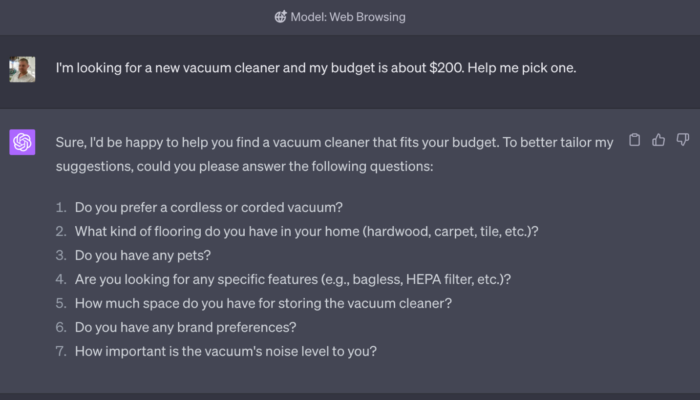The image size is (700, 400).
Task: Select the user's vacuum cleaner request message
Action: coord(316,68)
